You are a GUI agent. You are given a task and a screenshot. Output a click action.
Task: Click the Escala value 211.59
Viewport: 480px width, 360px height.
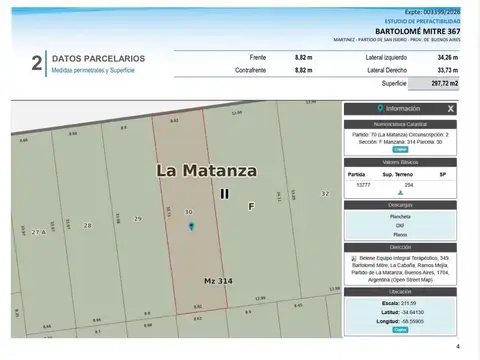pos(409,303)
